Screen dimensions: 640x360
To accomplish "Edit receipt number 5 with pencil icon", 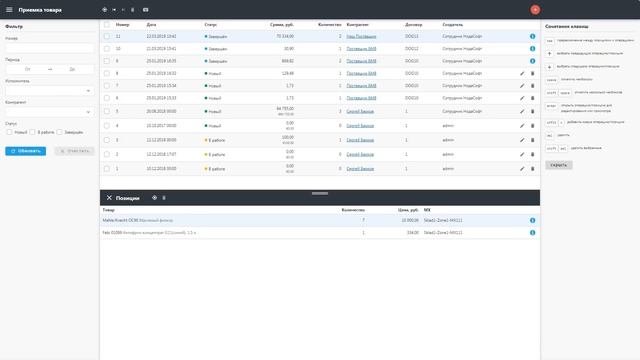I will (x=522, y=111).
